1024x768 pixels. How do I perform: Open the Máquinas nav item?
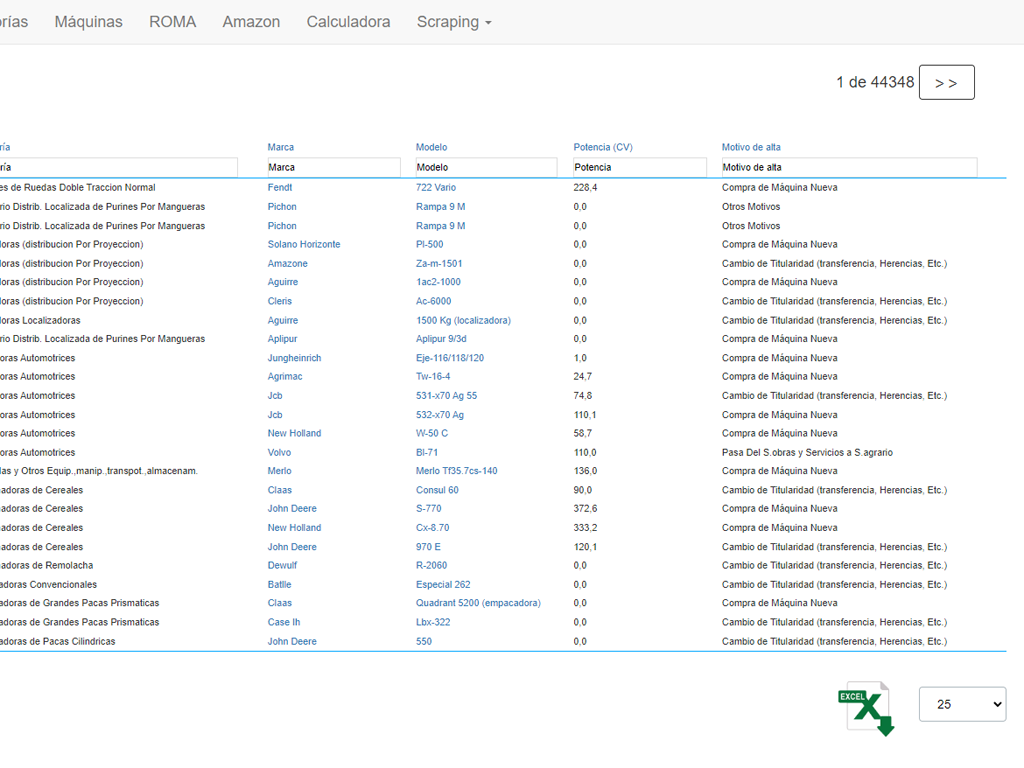(88, 22)
